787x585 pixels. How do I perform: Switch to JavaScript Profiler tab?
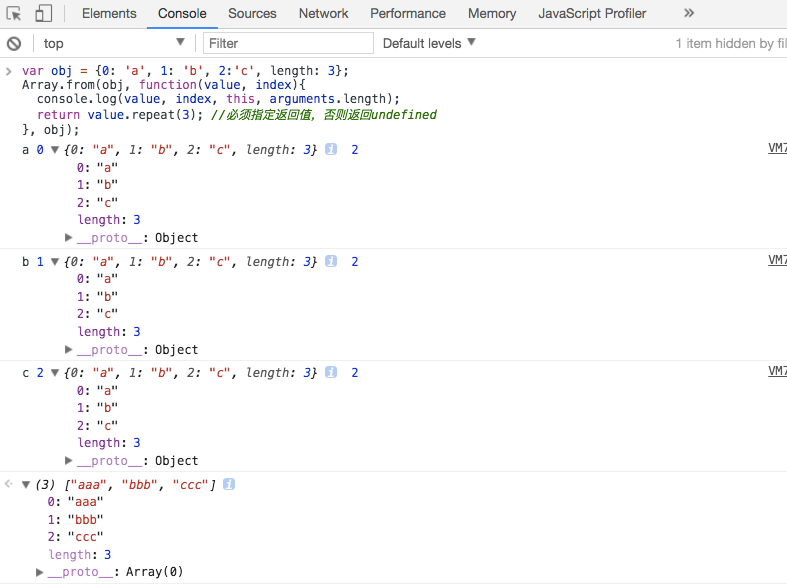click(592, 14)
